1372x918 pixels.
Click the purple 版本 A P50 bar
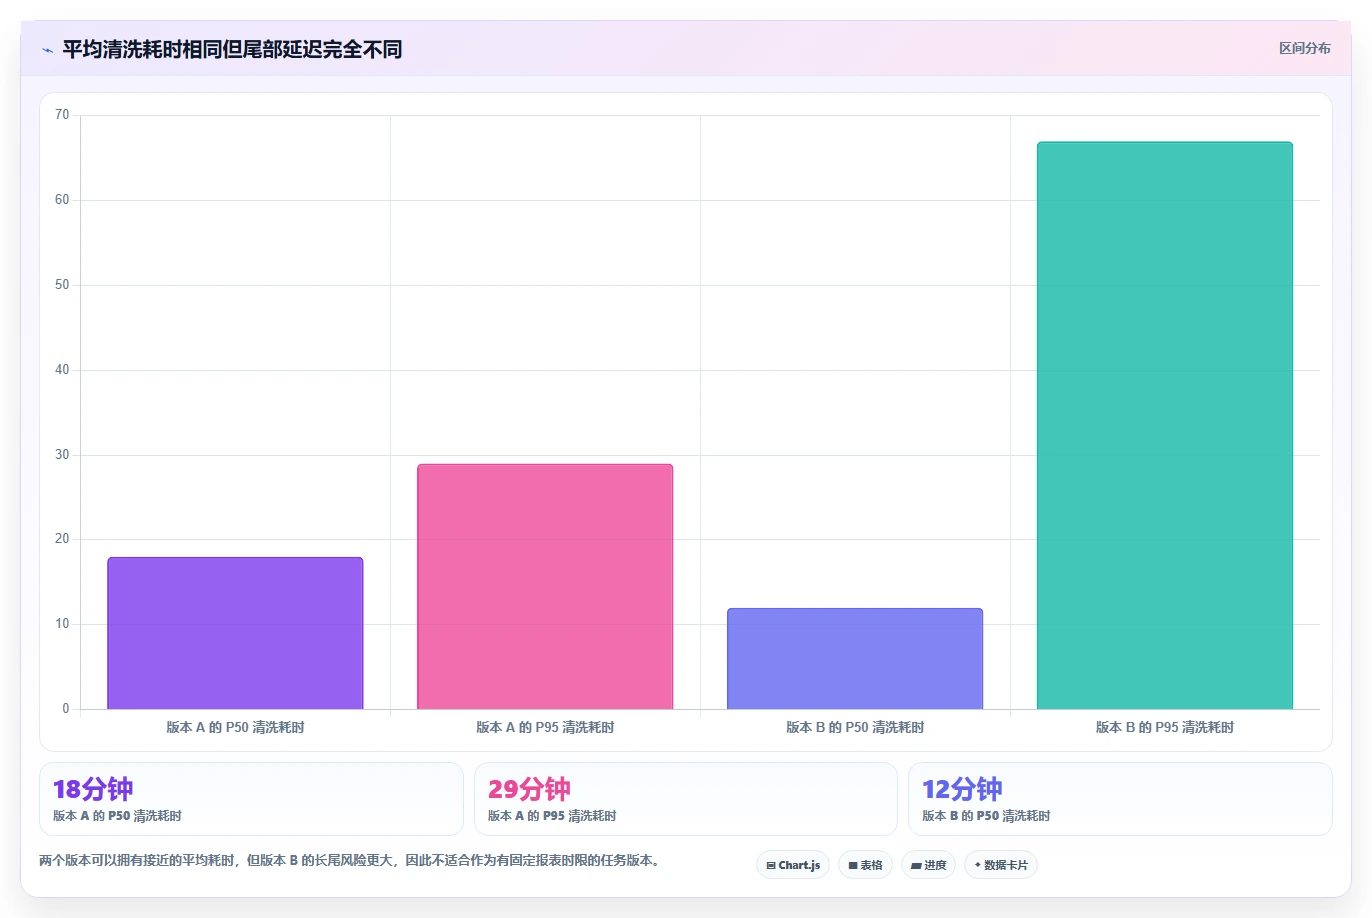coord(235,633)
